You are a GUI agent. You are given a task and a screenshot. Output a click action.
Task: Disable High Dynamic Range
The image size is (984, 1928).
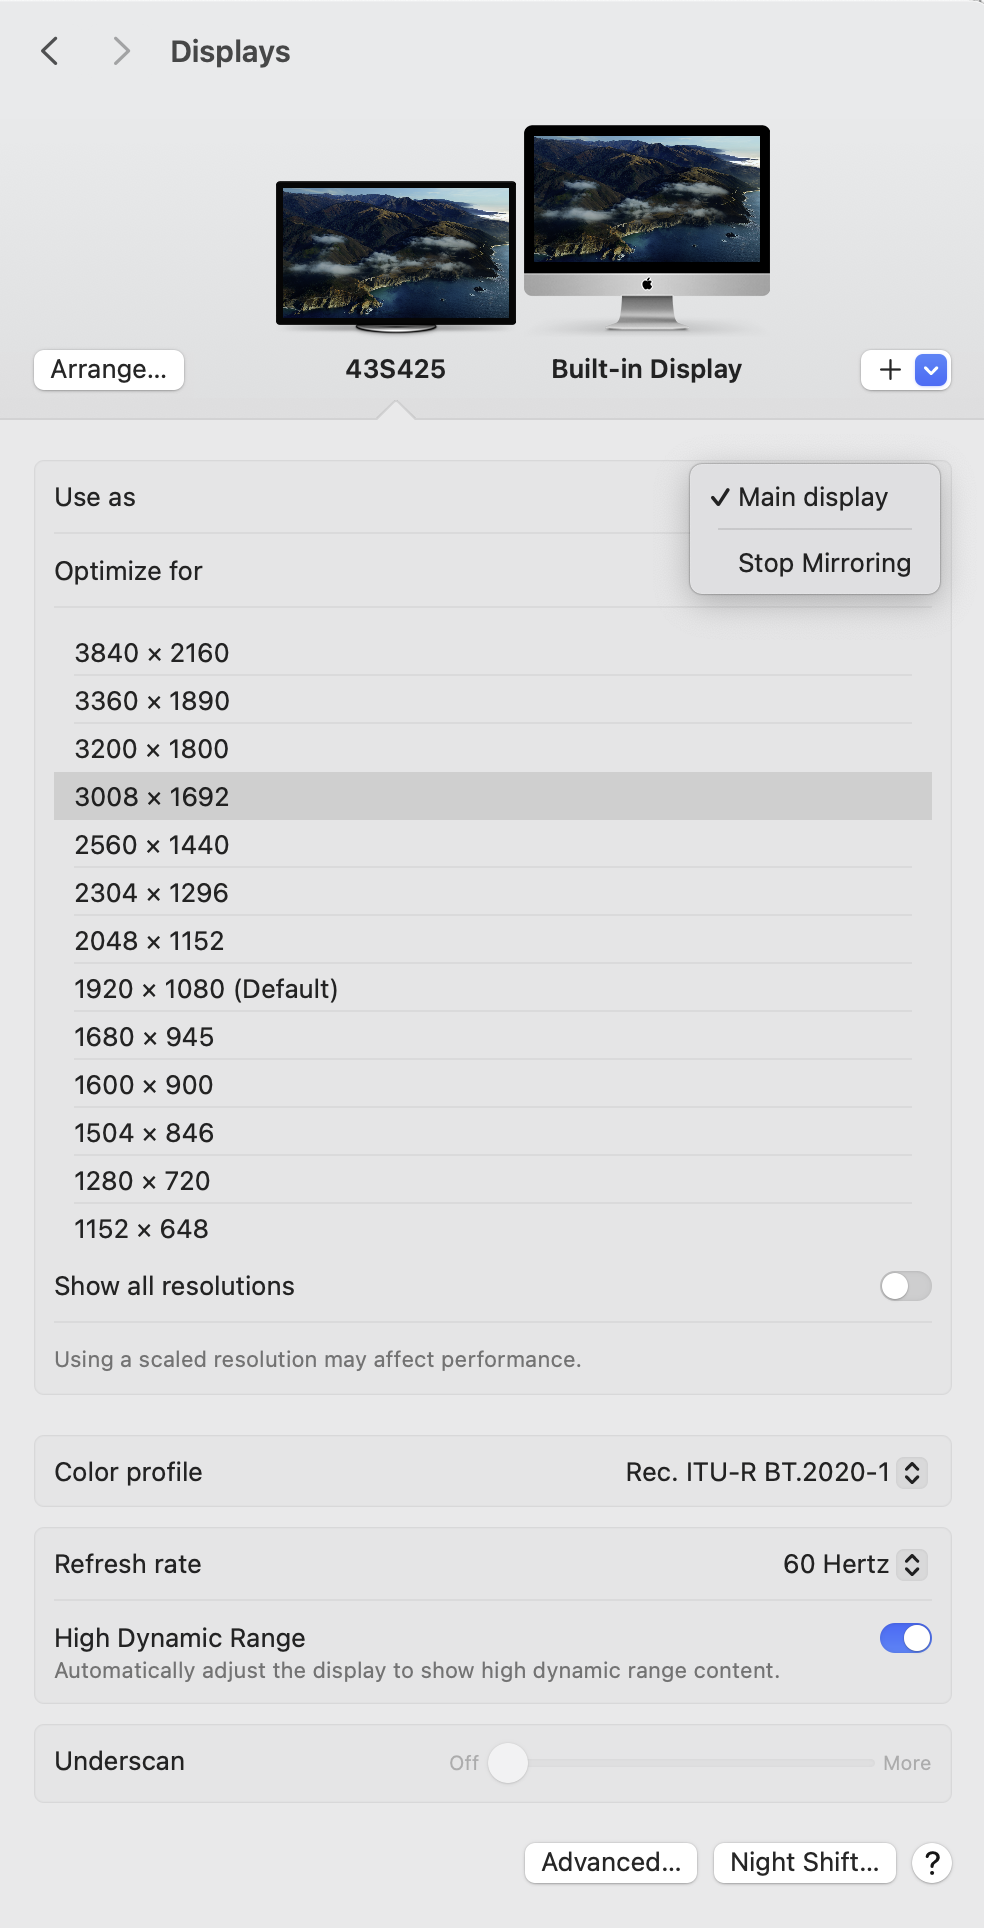[x=903, y=1638]
